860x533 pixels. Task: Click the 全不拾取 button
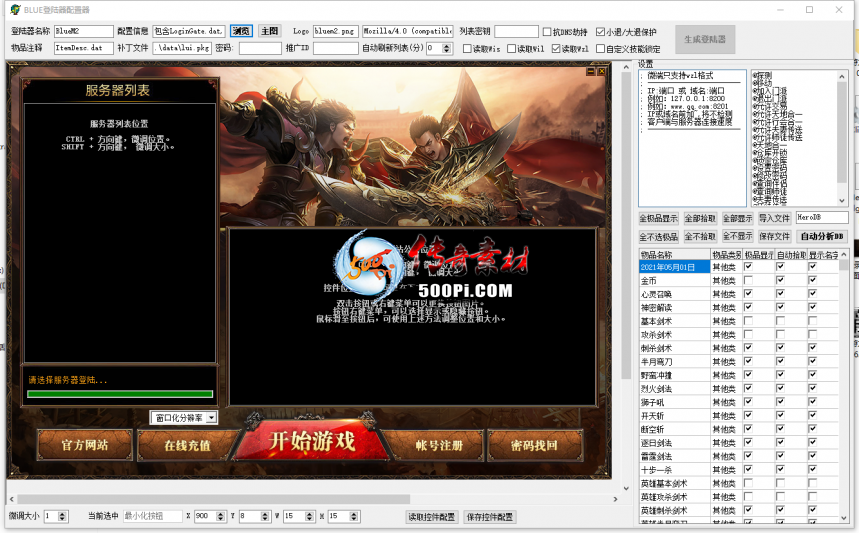click(x=700, y=236)
